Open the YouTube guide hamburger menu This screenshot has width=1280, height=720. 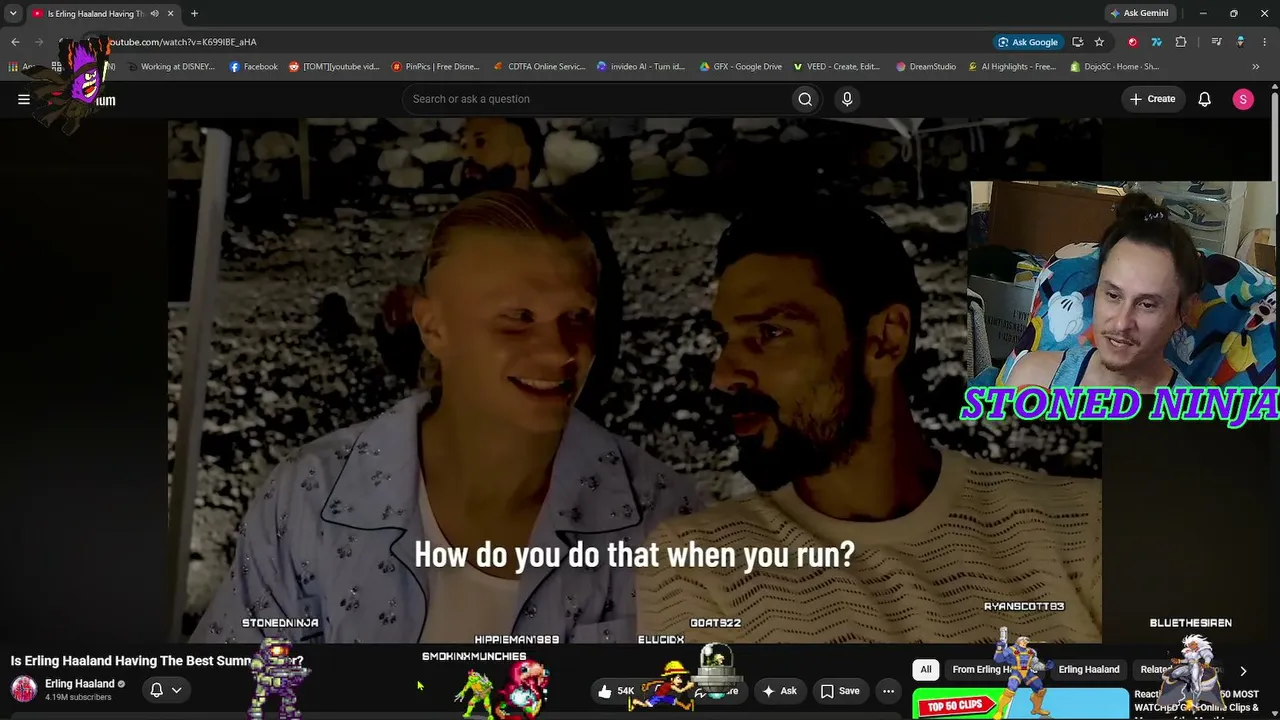point(24,99)
